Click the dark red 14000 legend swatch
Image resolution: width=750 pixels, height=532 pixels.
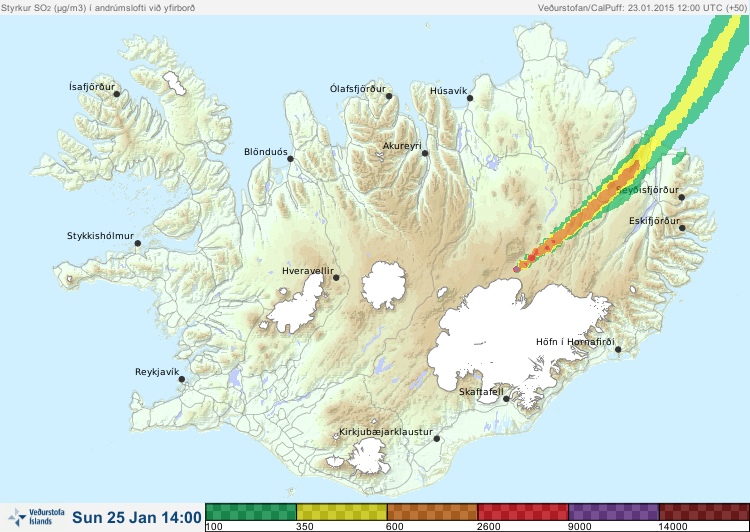tap(704, 512)
